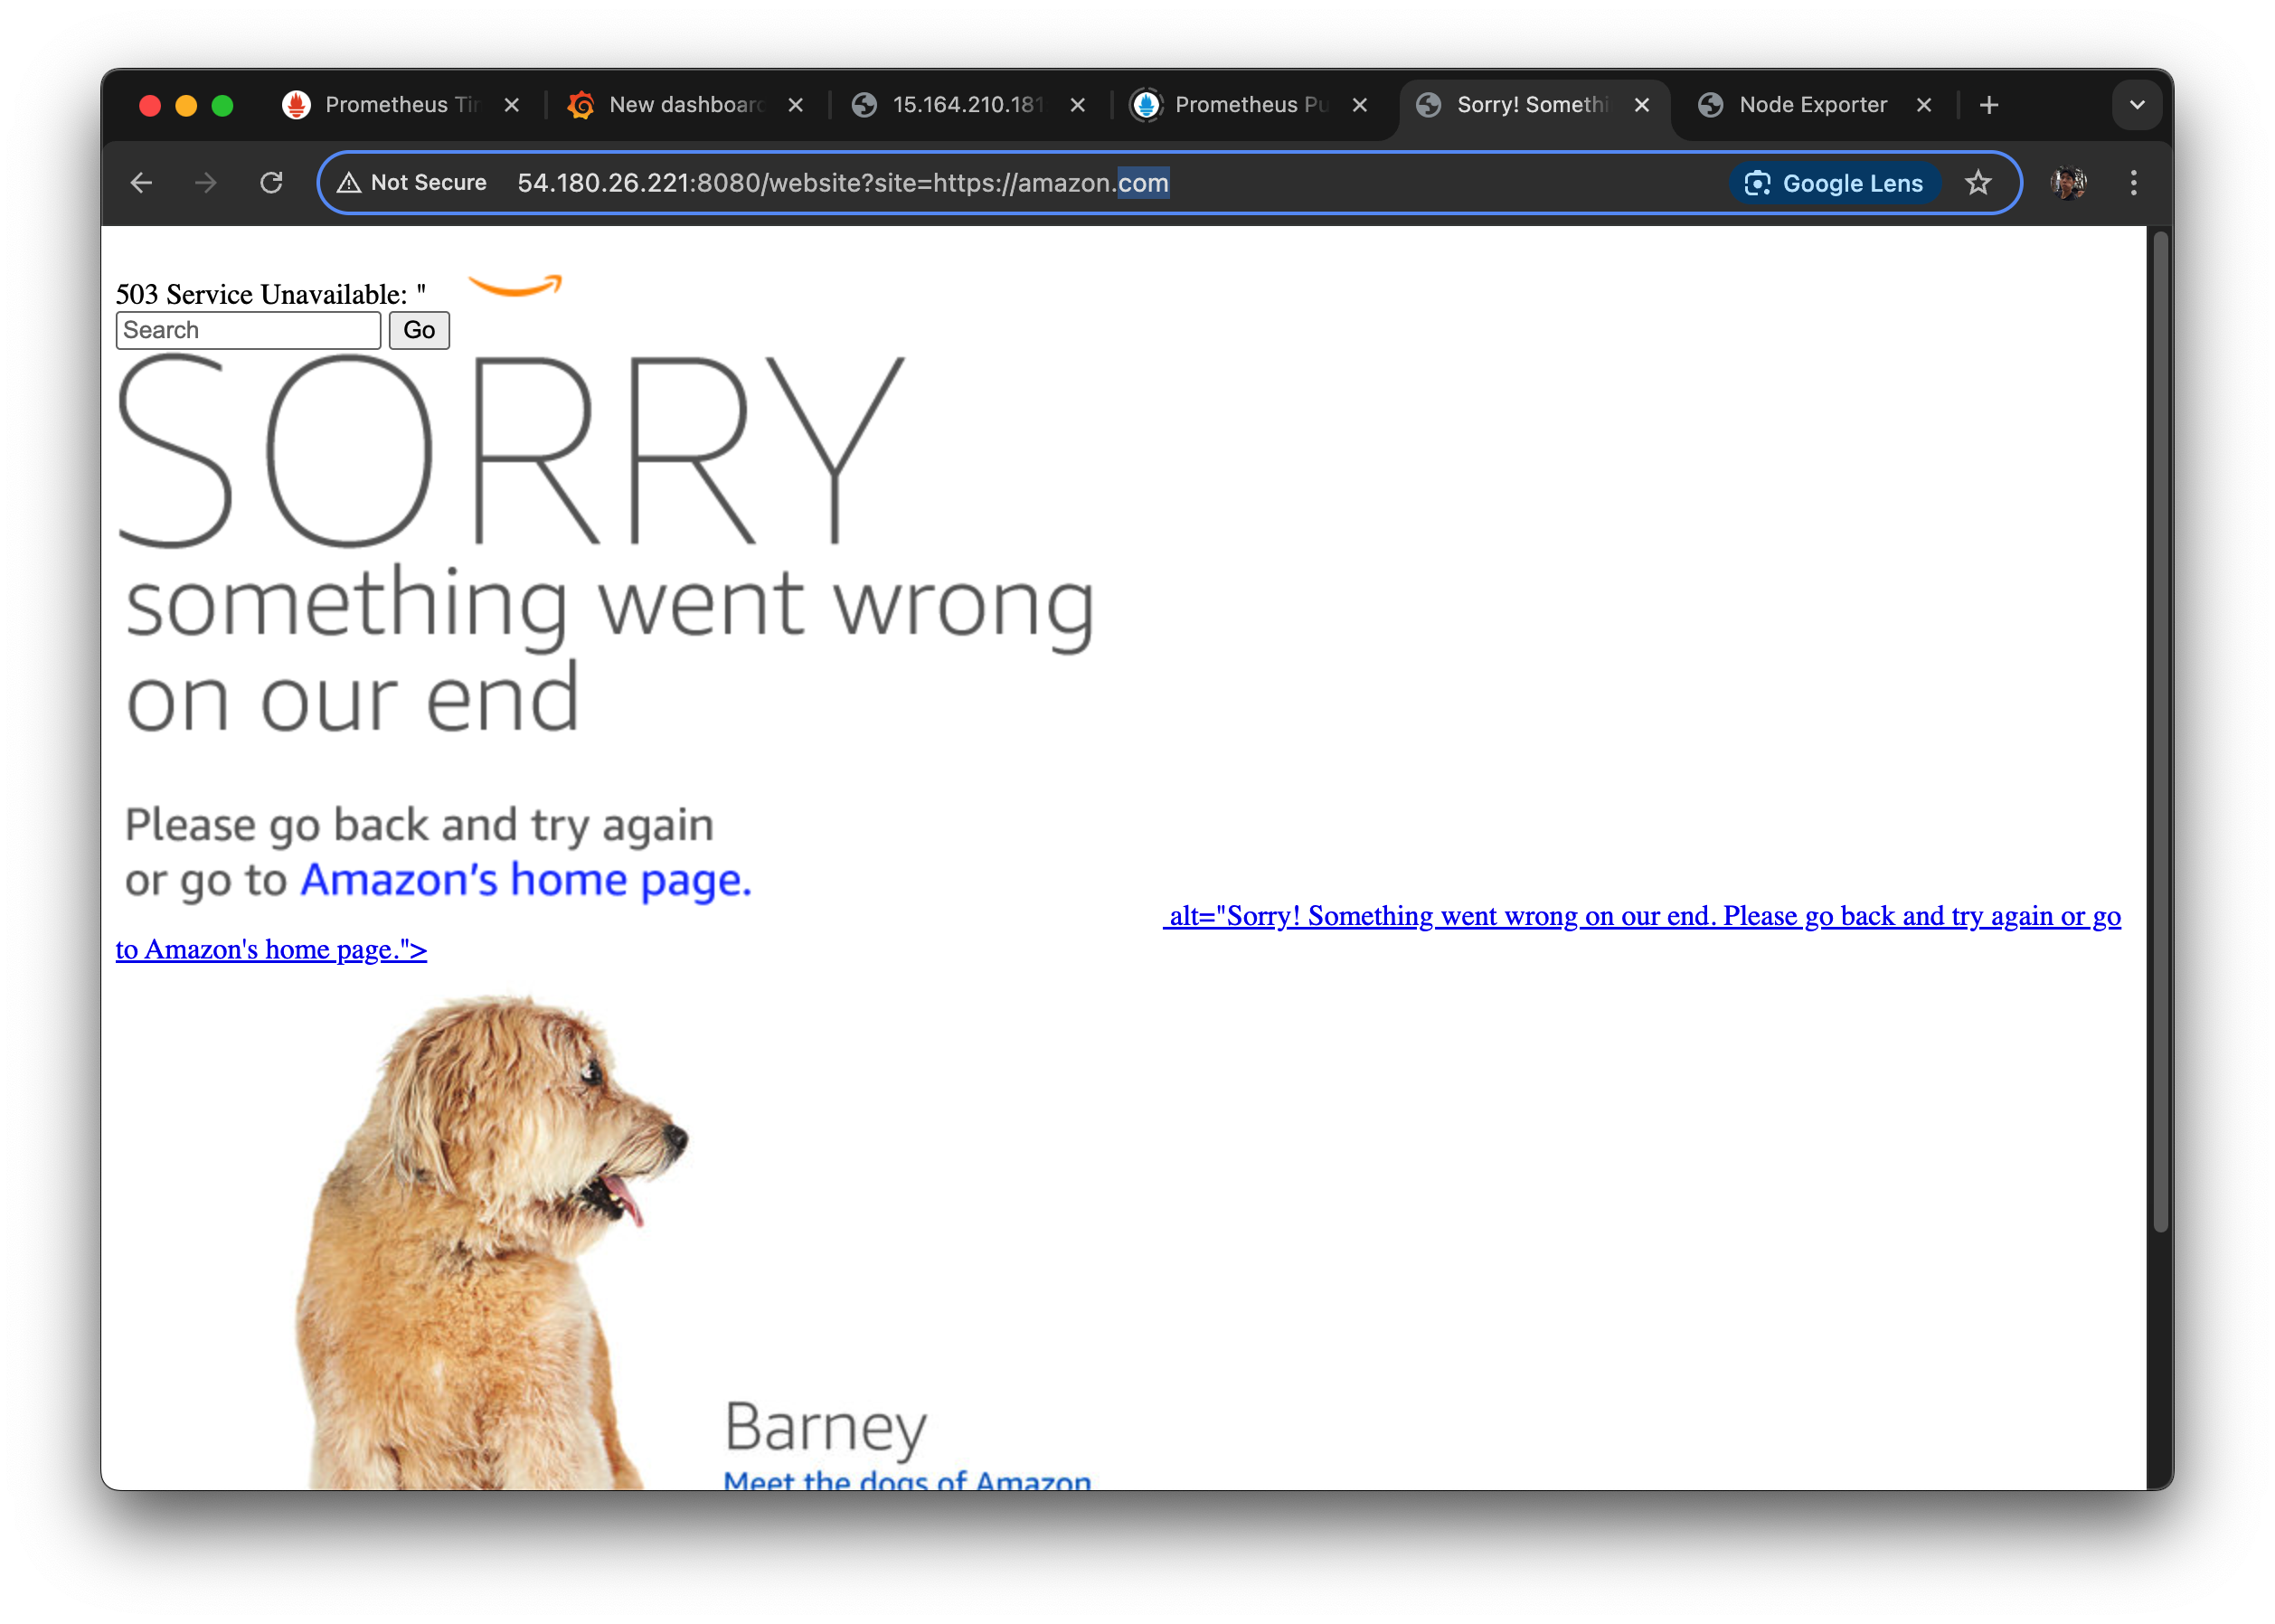Open a new browser tab
This screenshot has height=1624, width=2275.
[x=1988, y=105]
